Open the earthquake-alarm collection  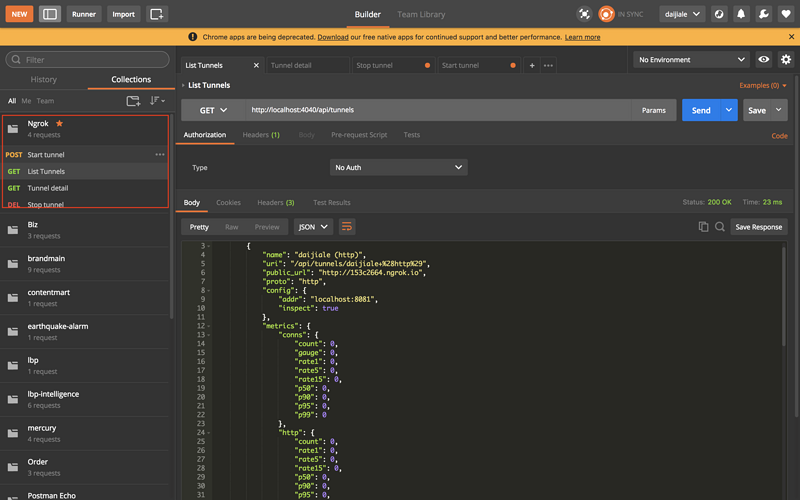tap(85, 332)
